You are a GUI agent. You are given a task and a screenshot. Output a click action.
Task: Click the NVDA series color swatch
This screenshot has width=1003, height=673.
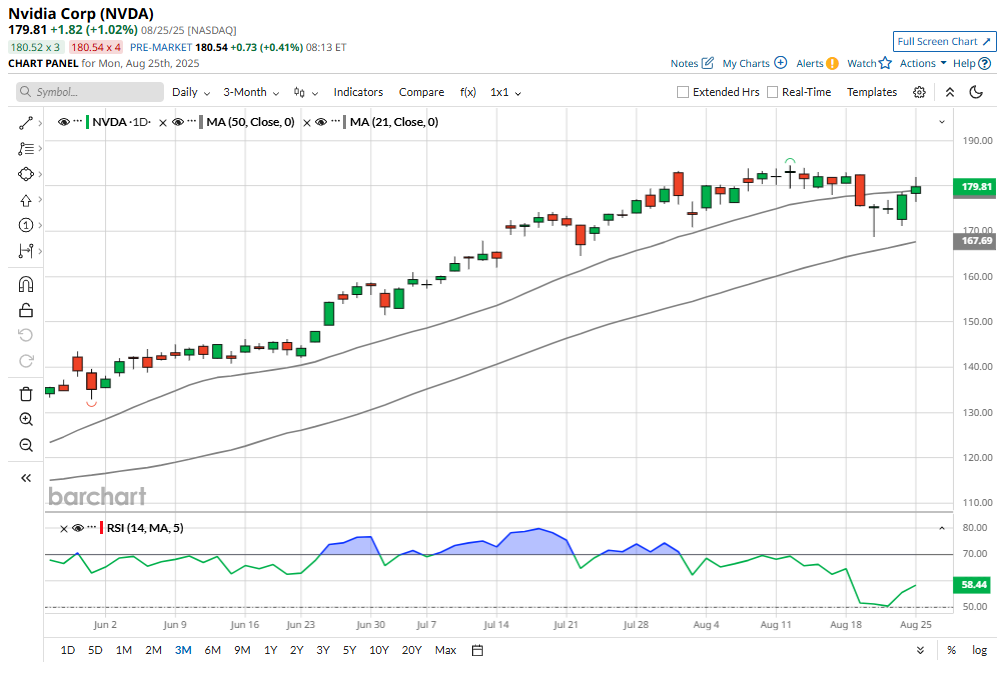[x=88, y=122]
